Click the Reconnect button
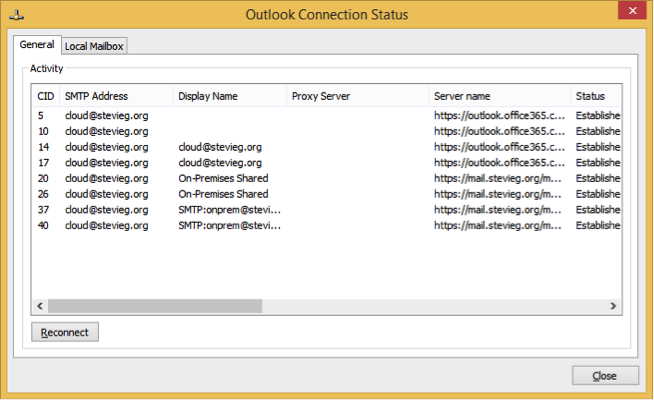This screenshot has height=400, width=654. [x=65, y=332]
